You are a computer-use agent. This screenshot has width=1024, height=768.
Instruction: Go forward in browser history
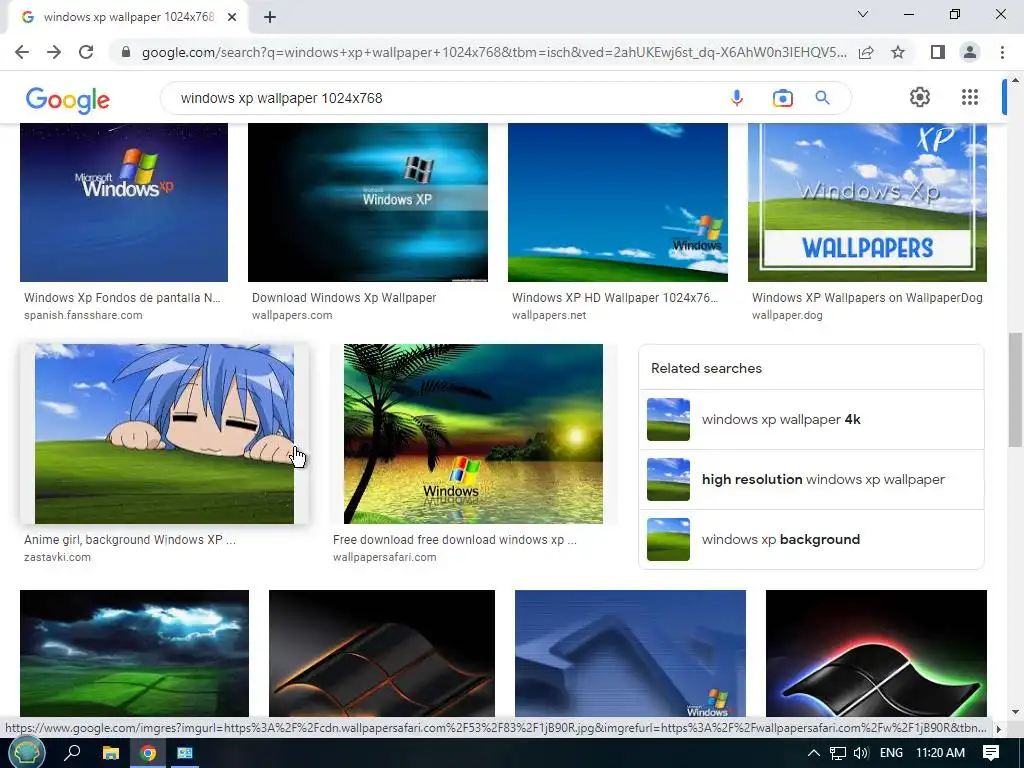54,52
